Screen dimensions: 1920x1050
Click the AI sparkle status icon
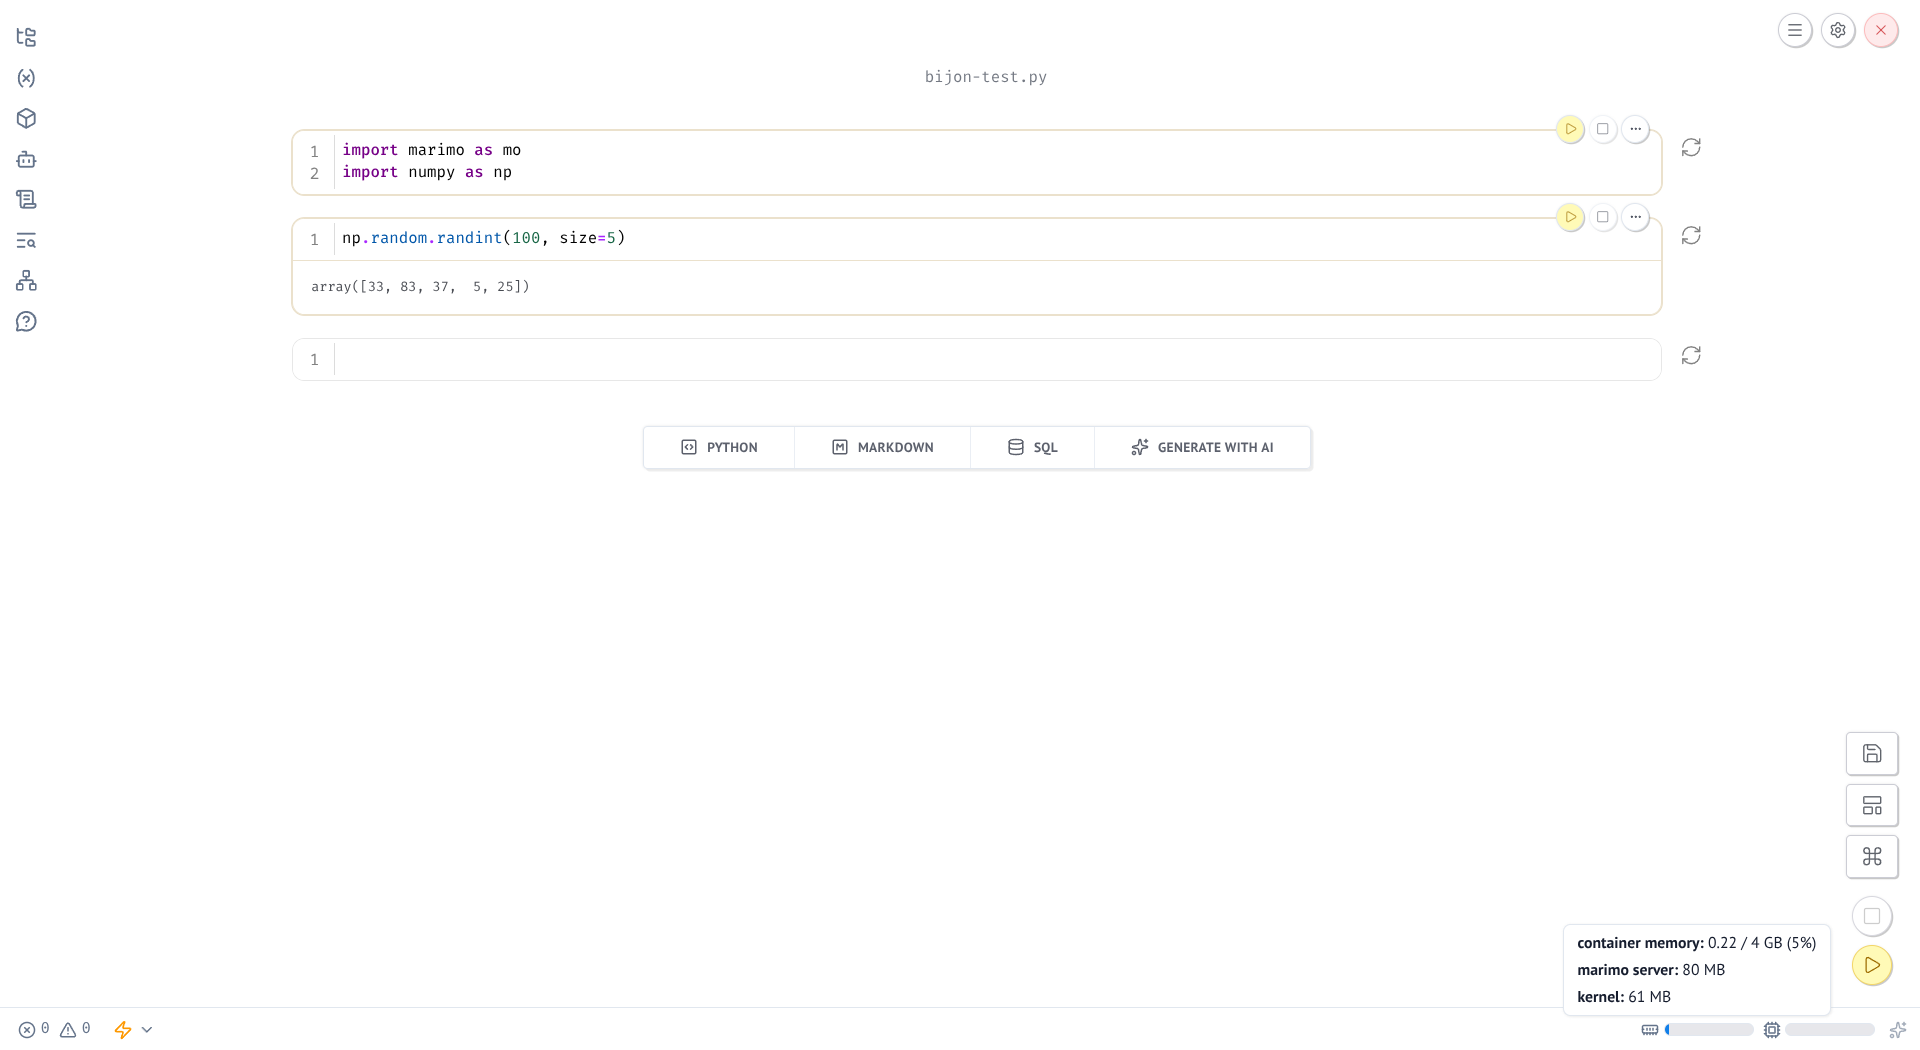[x=1897, y=1029]
